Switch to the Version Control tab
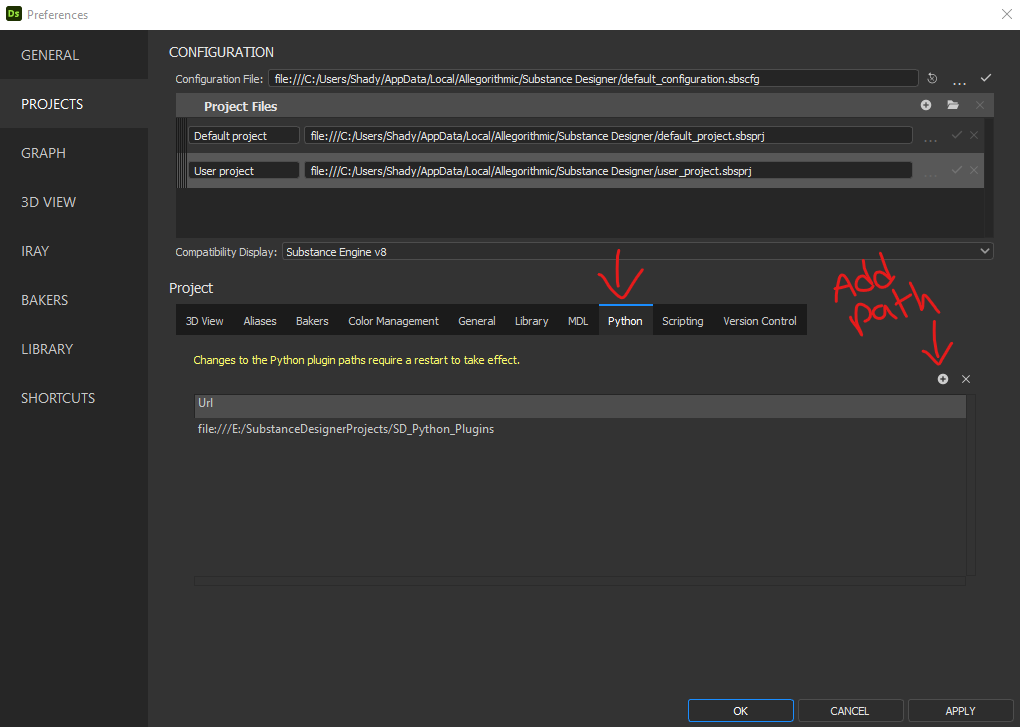The height and width of the screenshot is (727, 1020). pyautogui.click(x=760, y=321)
